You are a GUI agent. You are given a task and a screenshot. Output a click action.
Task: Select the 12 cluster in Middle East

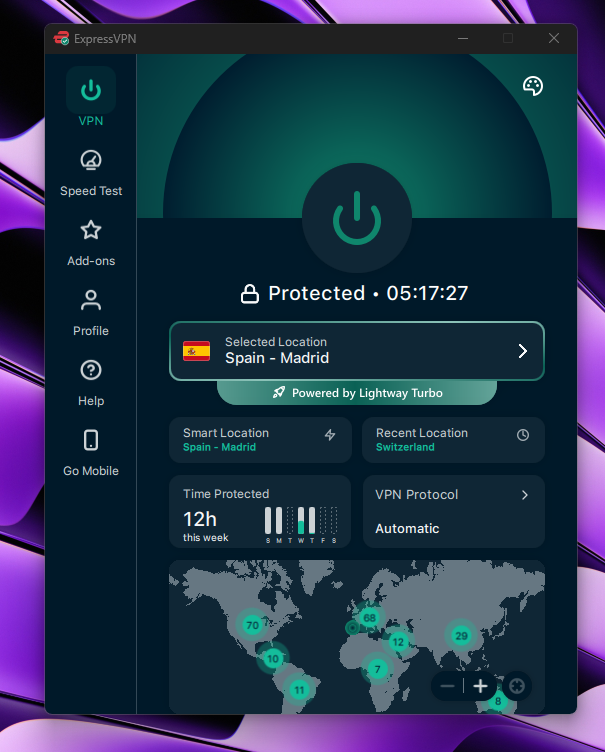click(398, 642)
